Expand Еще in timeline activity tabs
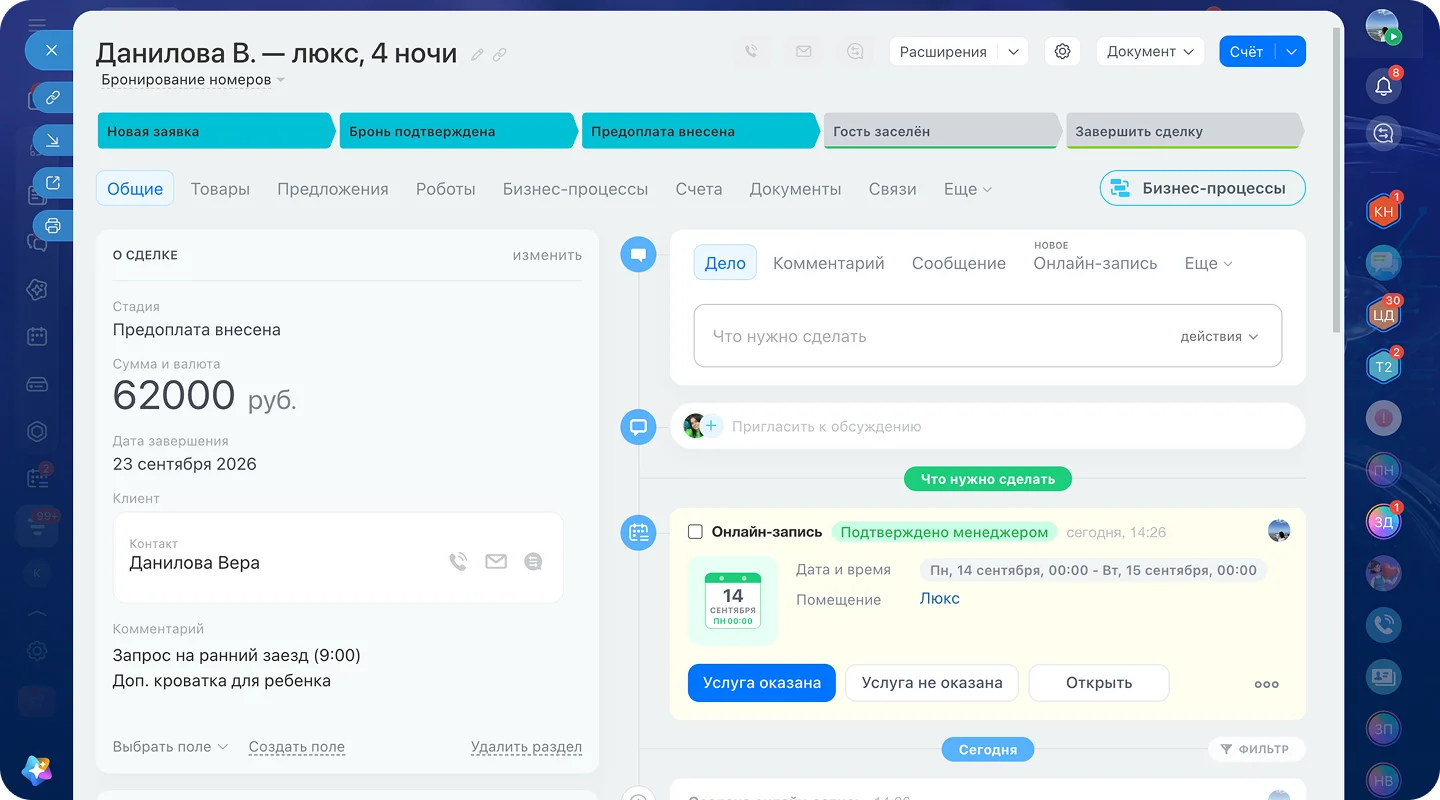Viewport: 1440px width, 800px height. pyautogui.click(x=1208, y=263)
